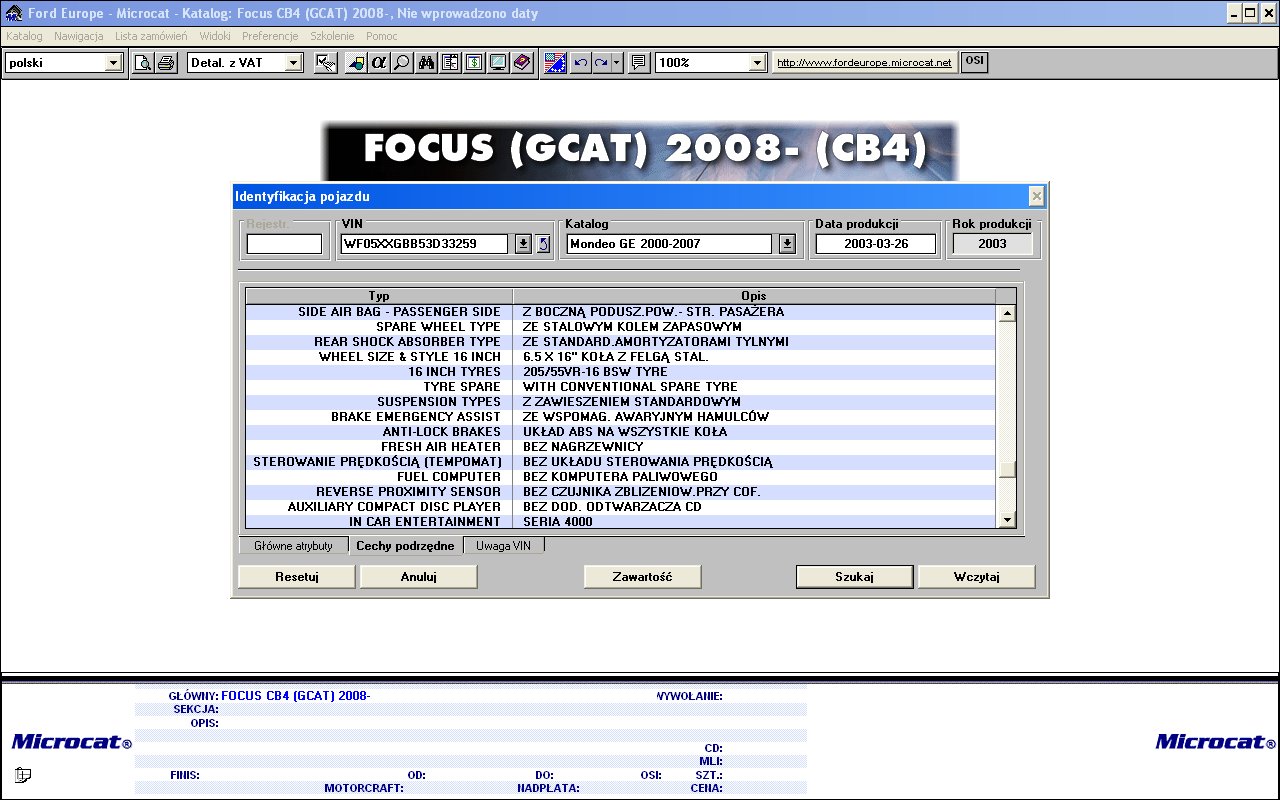Image resolution: width=1280 pixels, height=800 pixels.
Task: Click the colored shapes toolbar icon
Action: [356, 62]
